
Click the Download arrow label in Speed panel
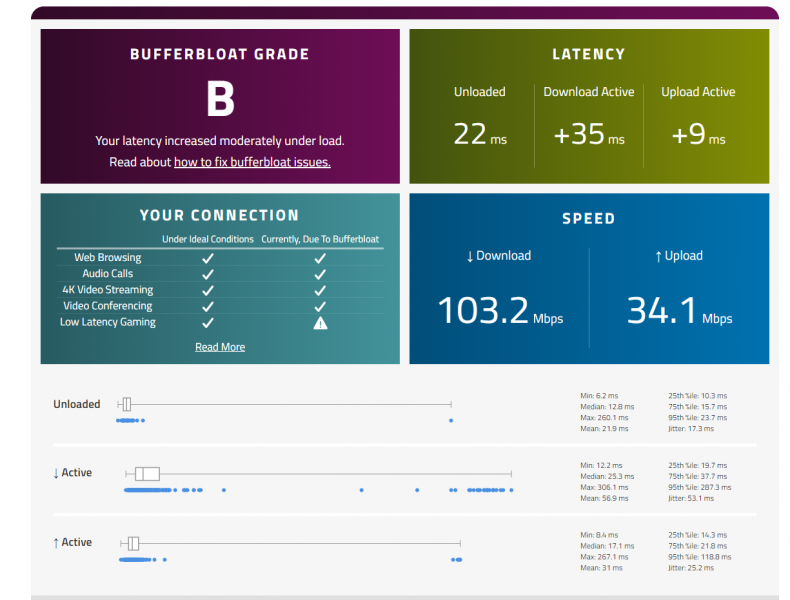pos(498,256)
